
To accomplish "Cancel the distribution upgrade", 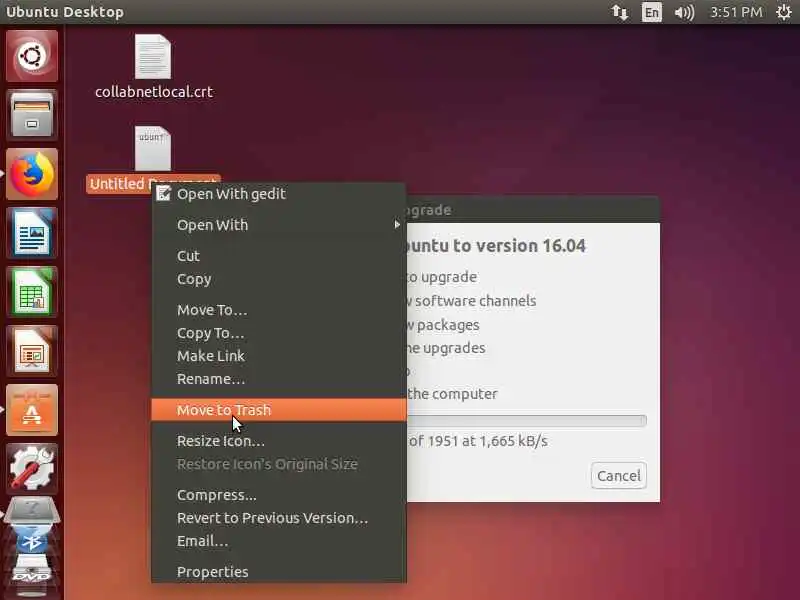I will pos(619,476).
